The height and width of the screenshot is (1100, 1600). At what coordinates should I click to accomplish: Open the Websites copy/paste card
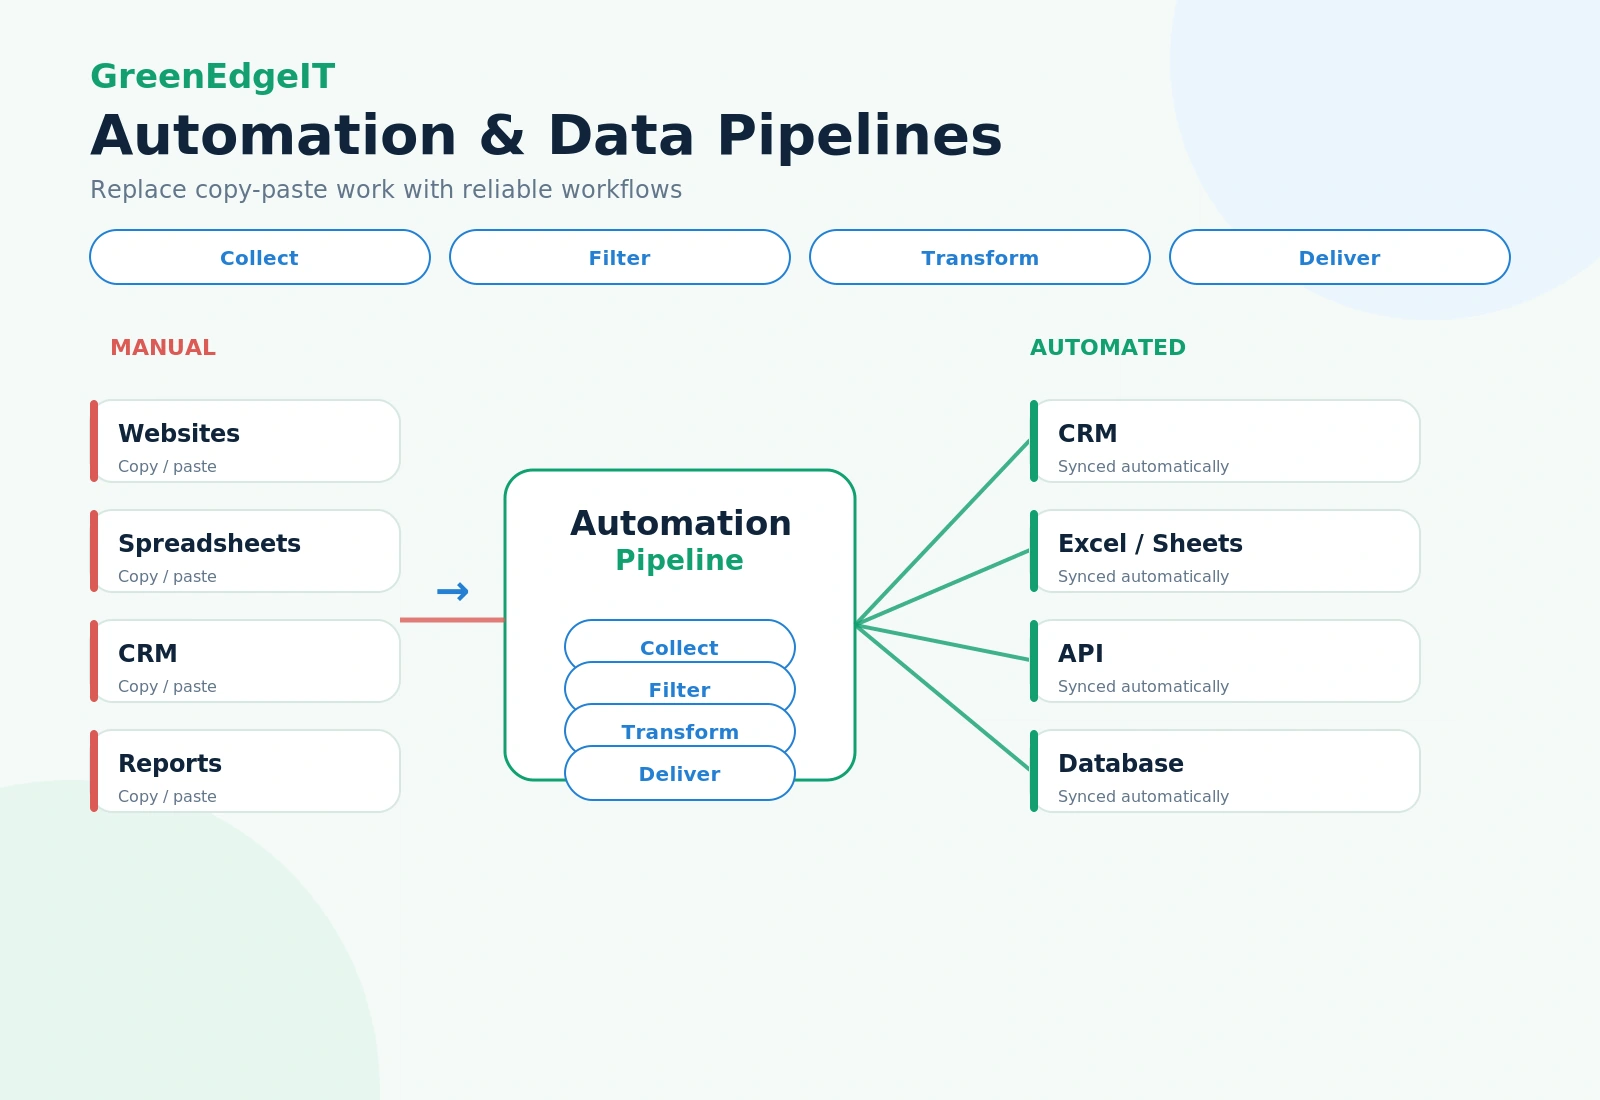(x=245, y=441)
